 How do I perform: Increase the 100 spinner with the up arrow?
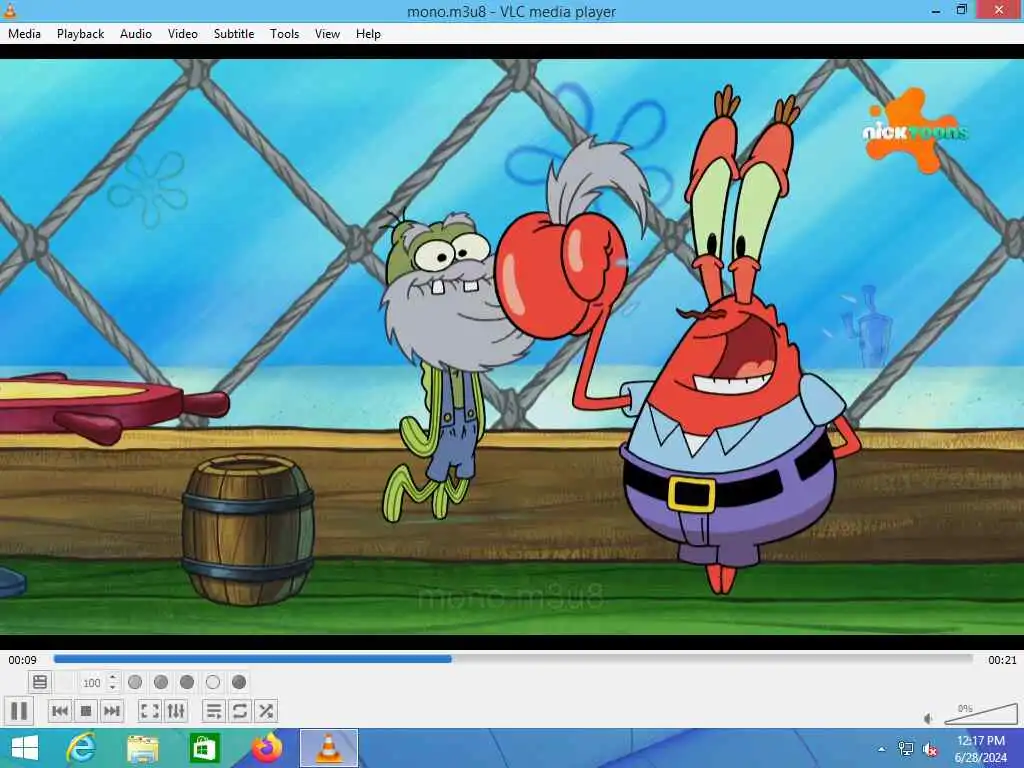(x=112, y=678)
